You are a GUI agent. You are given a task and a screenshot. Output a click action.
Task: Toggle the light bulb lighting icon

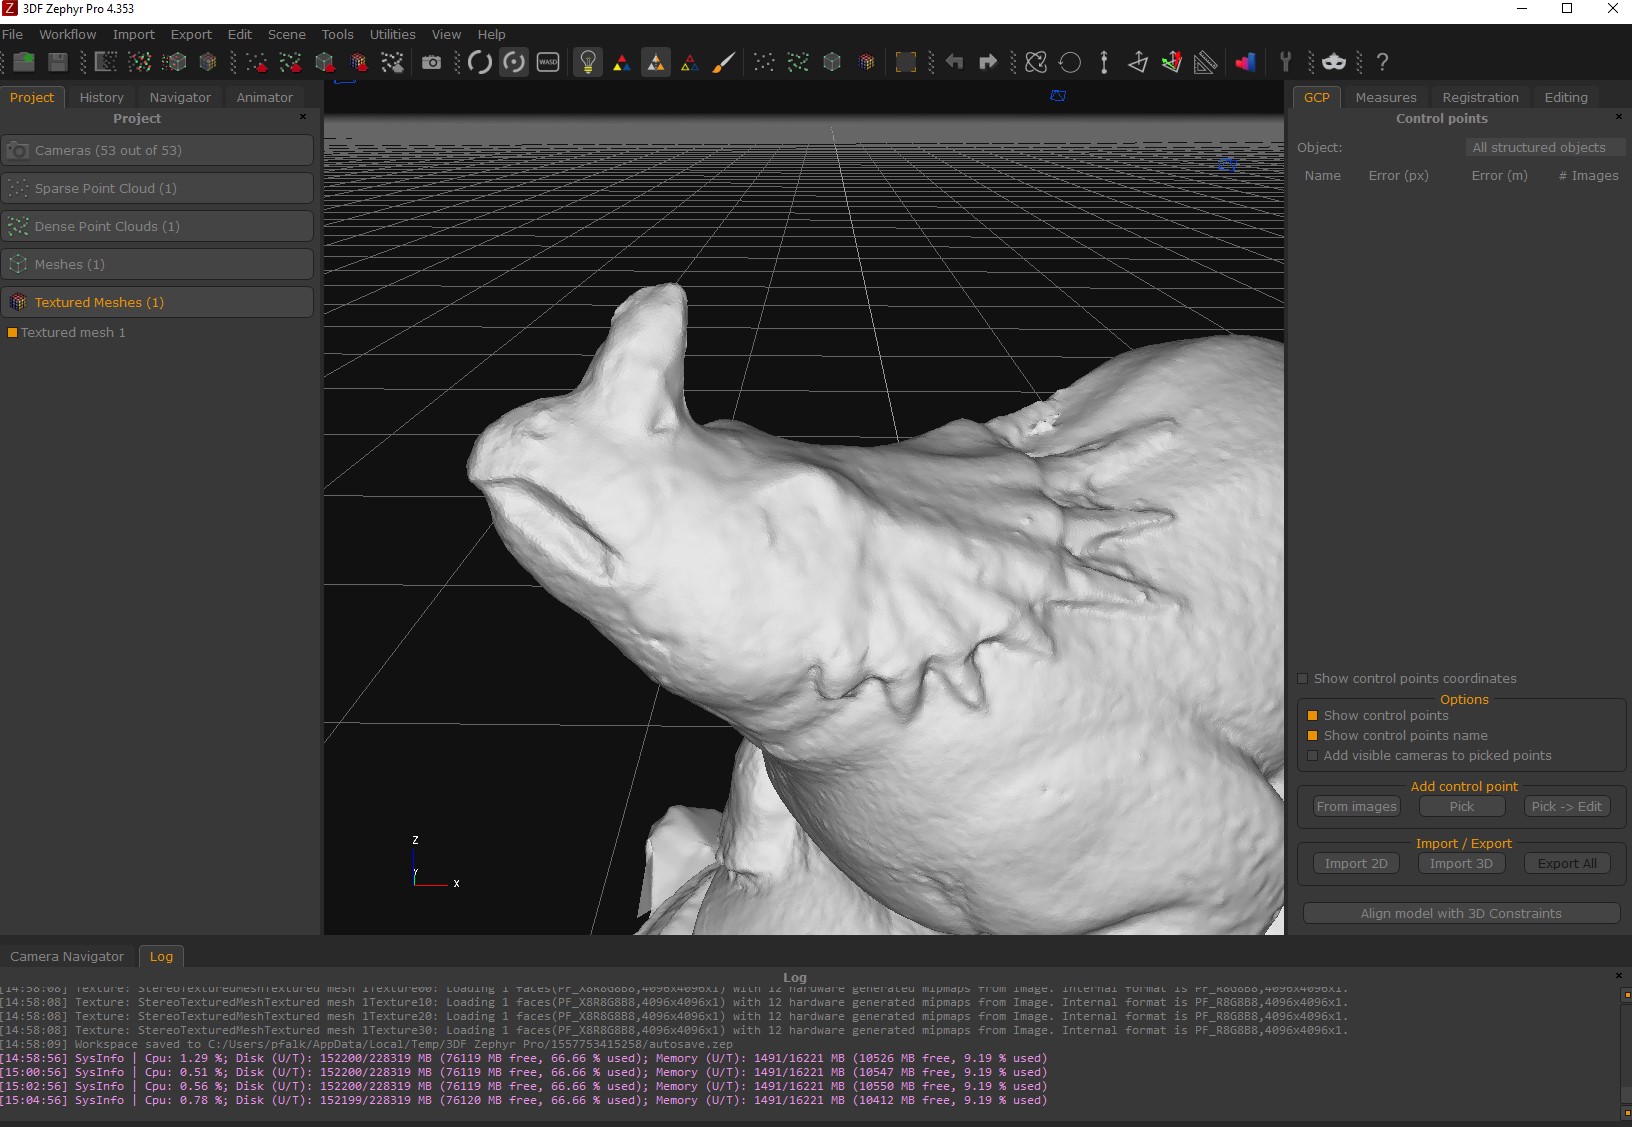[588, 62]
